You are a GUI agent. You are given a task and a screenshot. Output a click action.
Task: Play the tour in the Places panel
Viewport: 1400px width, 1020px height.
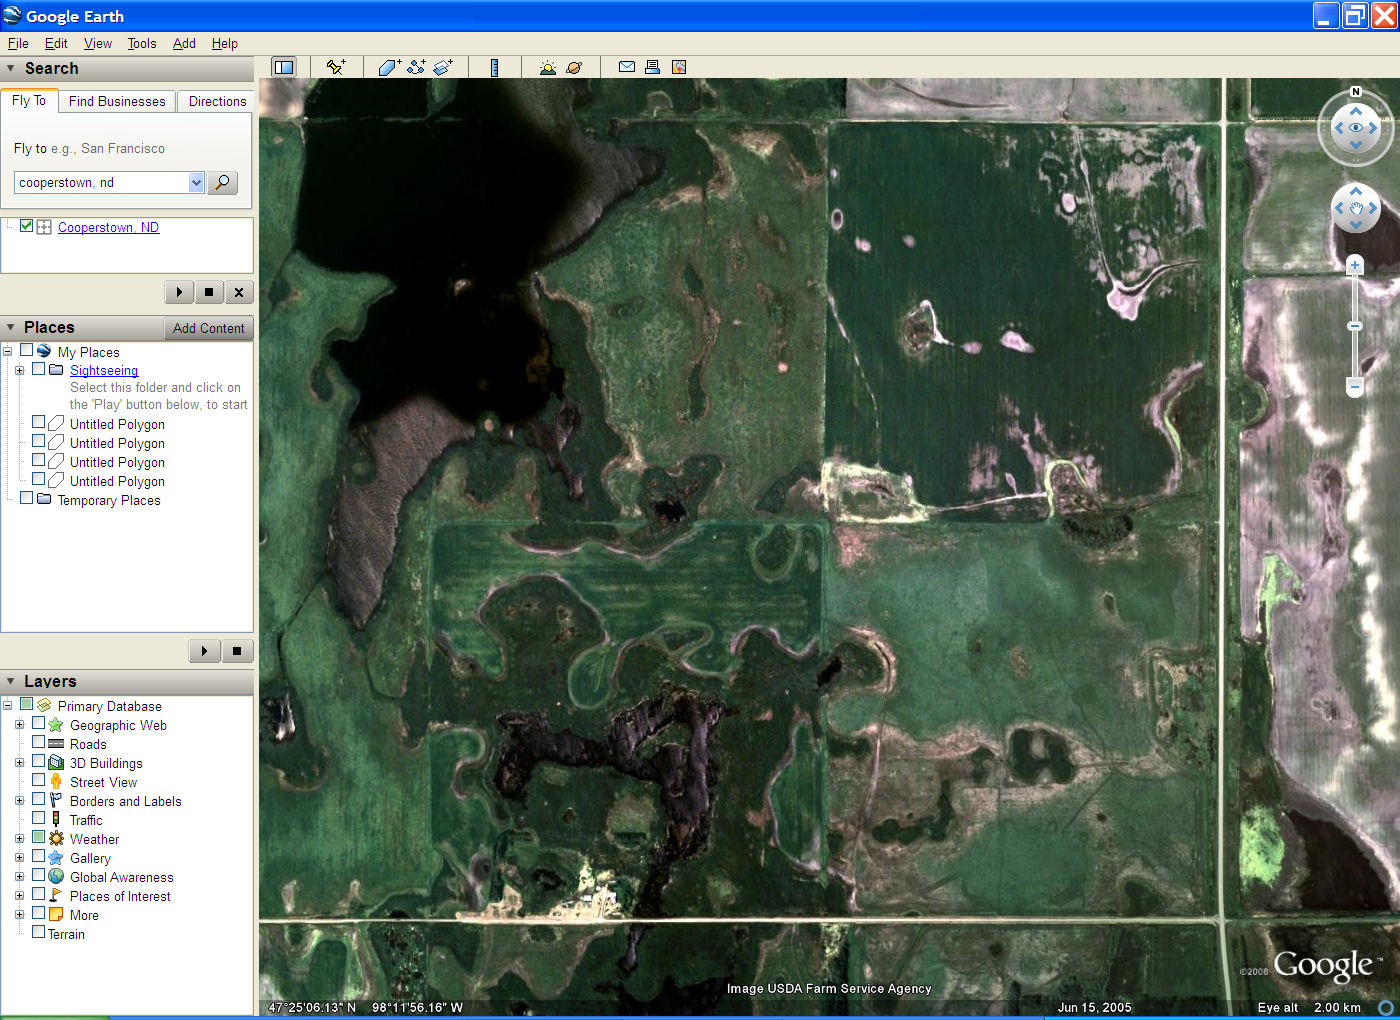pos(204,651)
